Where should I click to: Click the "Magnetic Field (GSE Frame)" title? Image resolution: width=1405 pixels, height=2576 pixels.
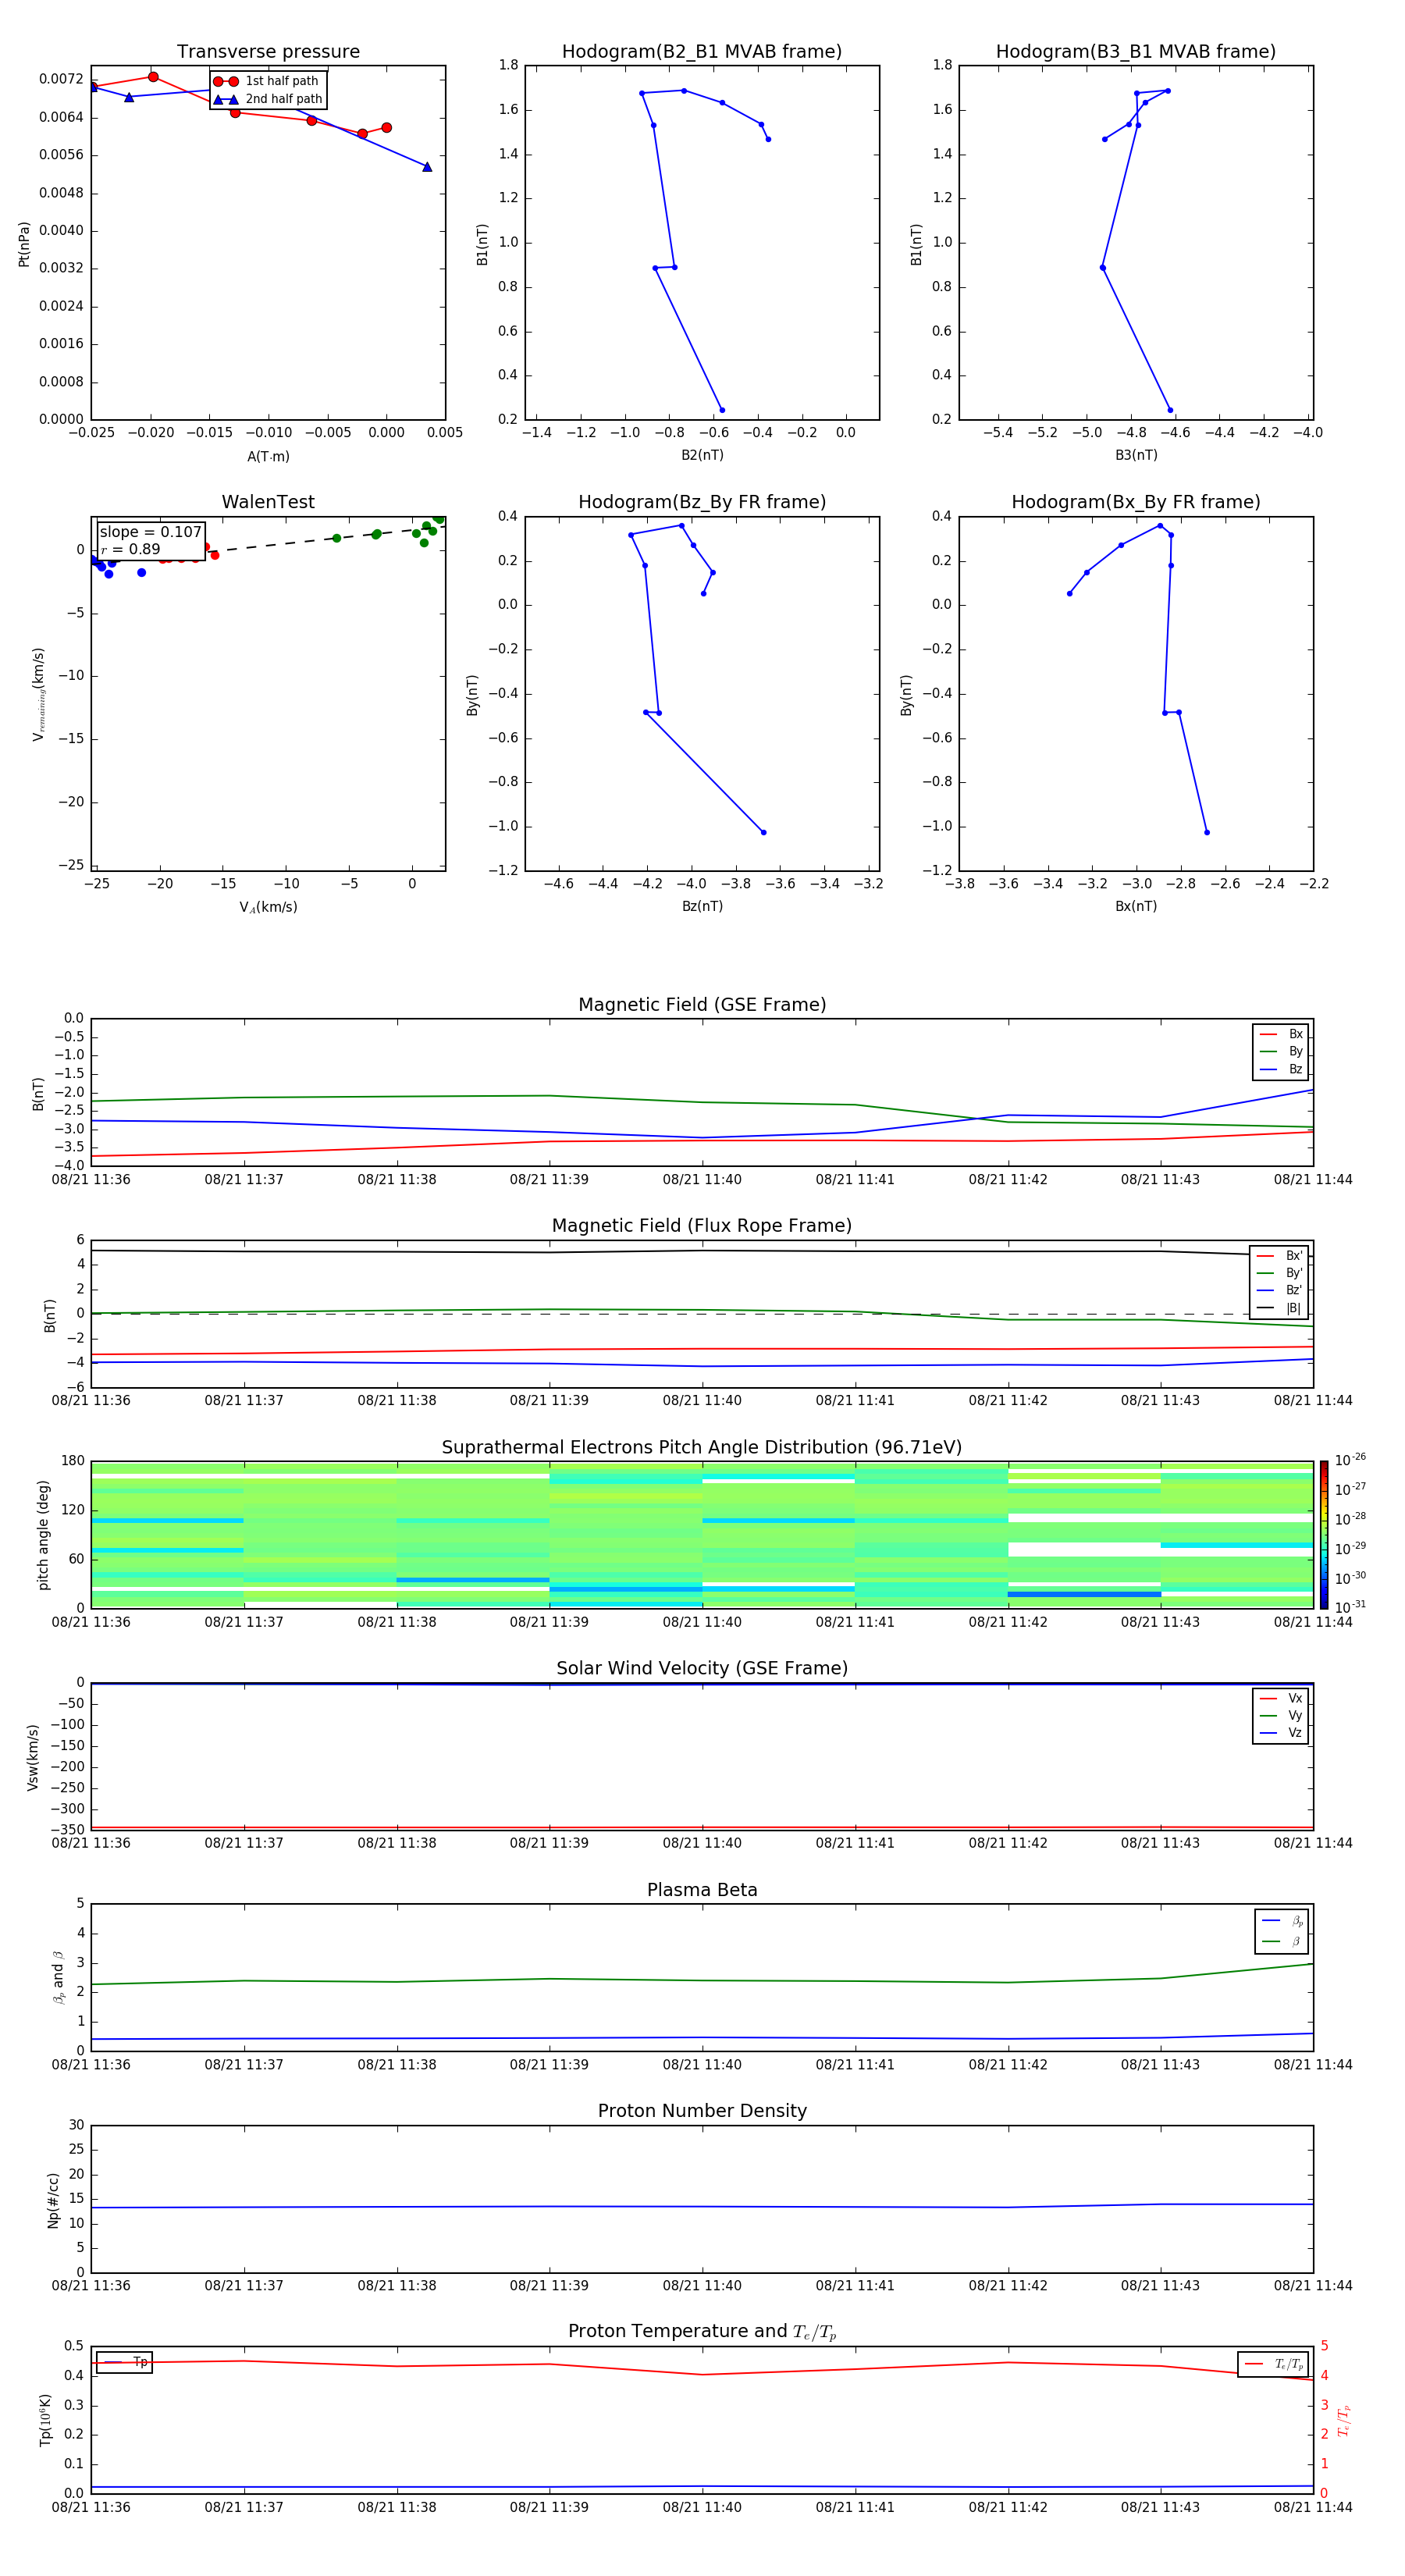coord(702,1005)
